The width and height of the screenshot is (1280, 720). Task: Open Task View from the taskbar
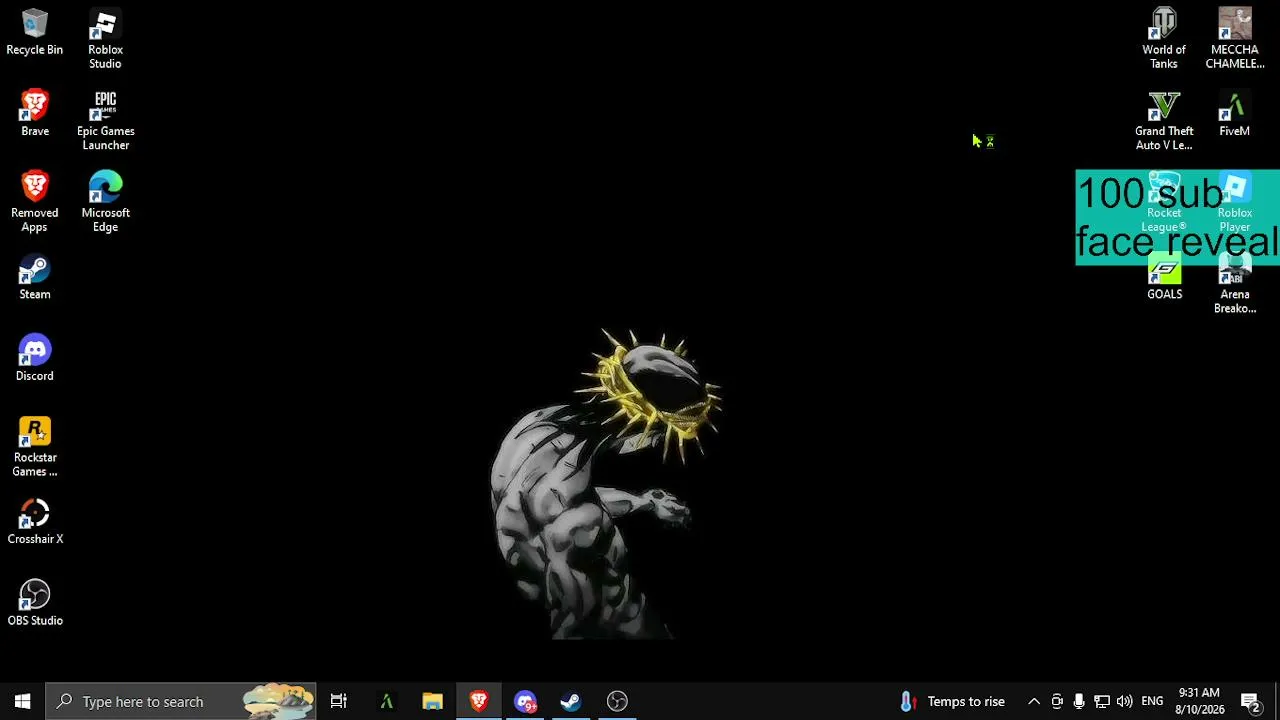point(339,701)
